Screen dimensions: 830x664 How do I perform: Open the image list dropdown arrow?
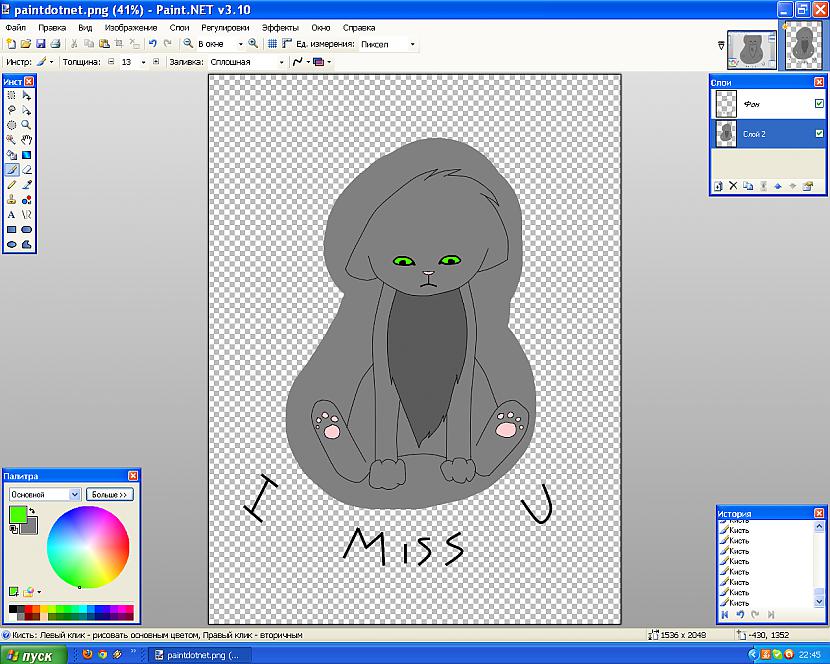pos(721,46)
